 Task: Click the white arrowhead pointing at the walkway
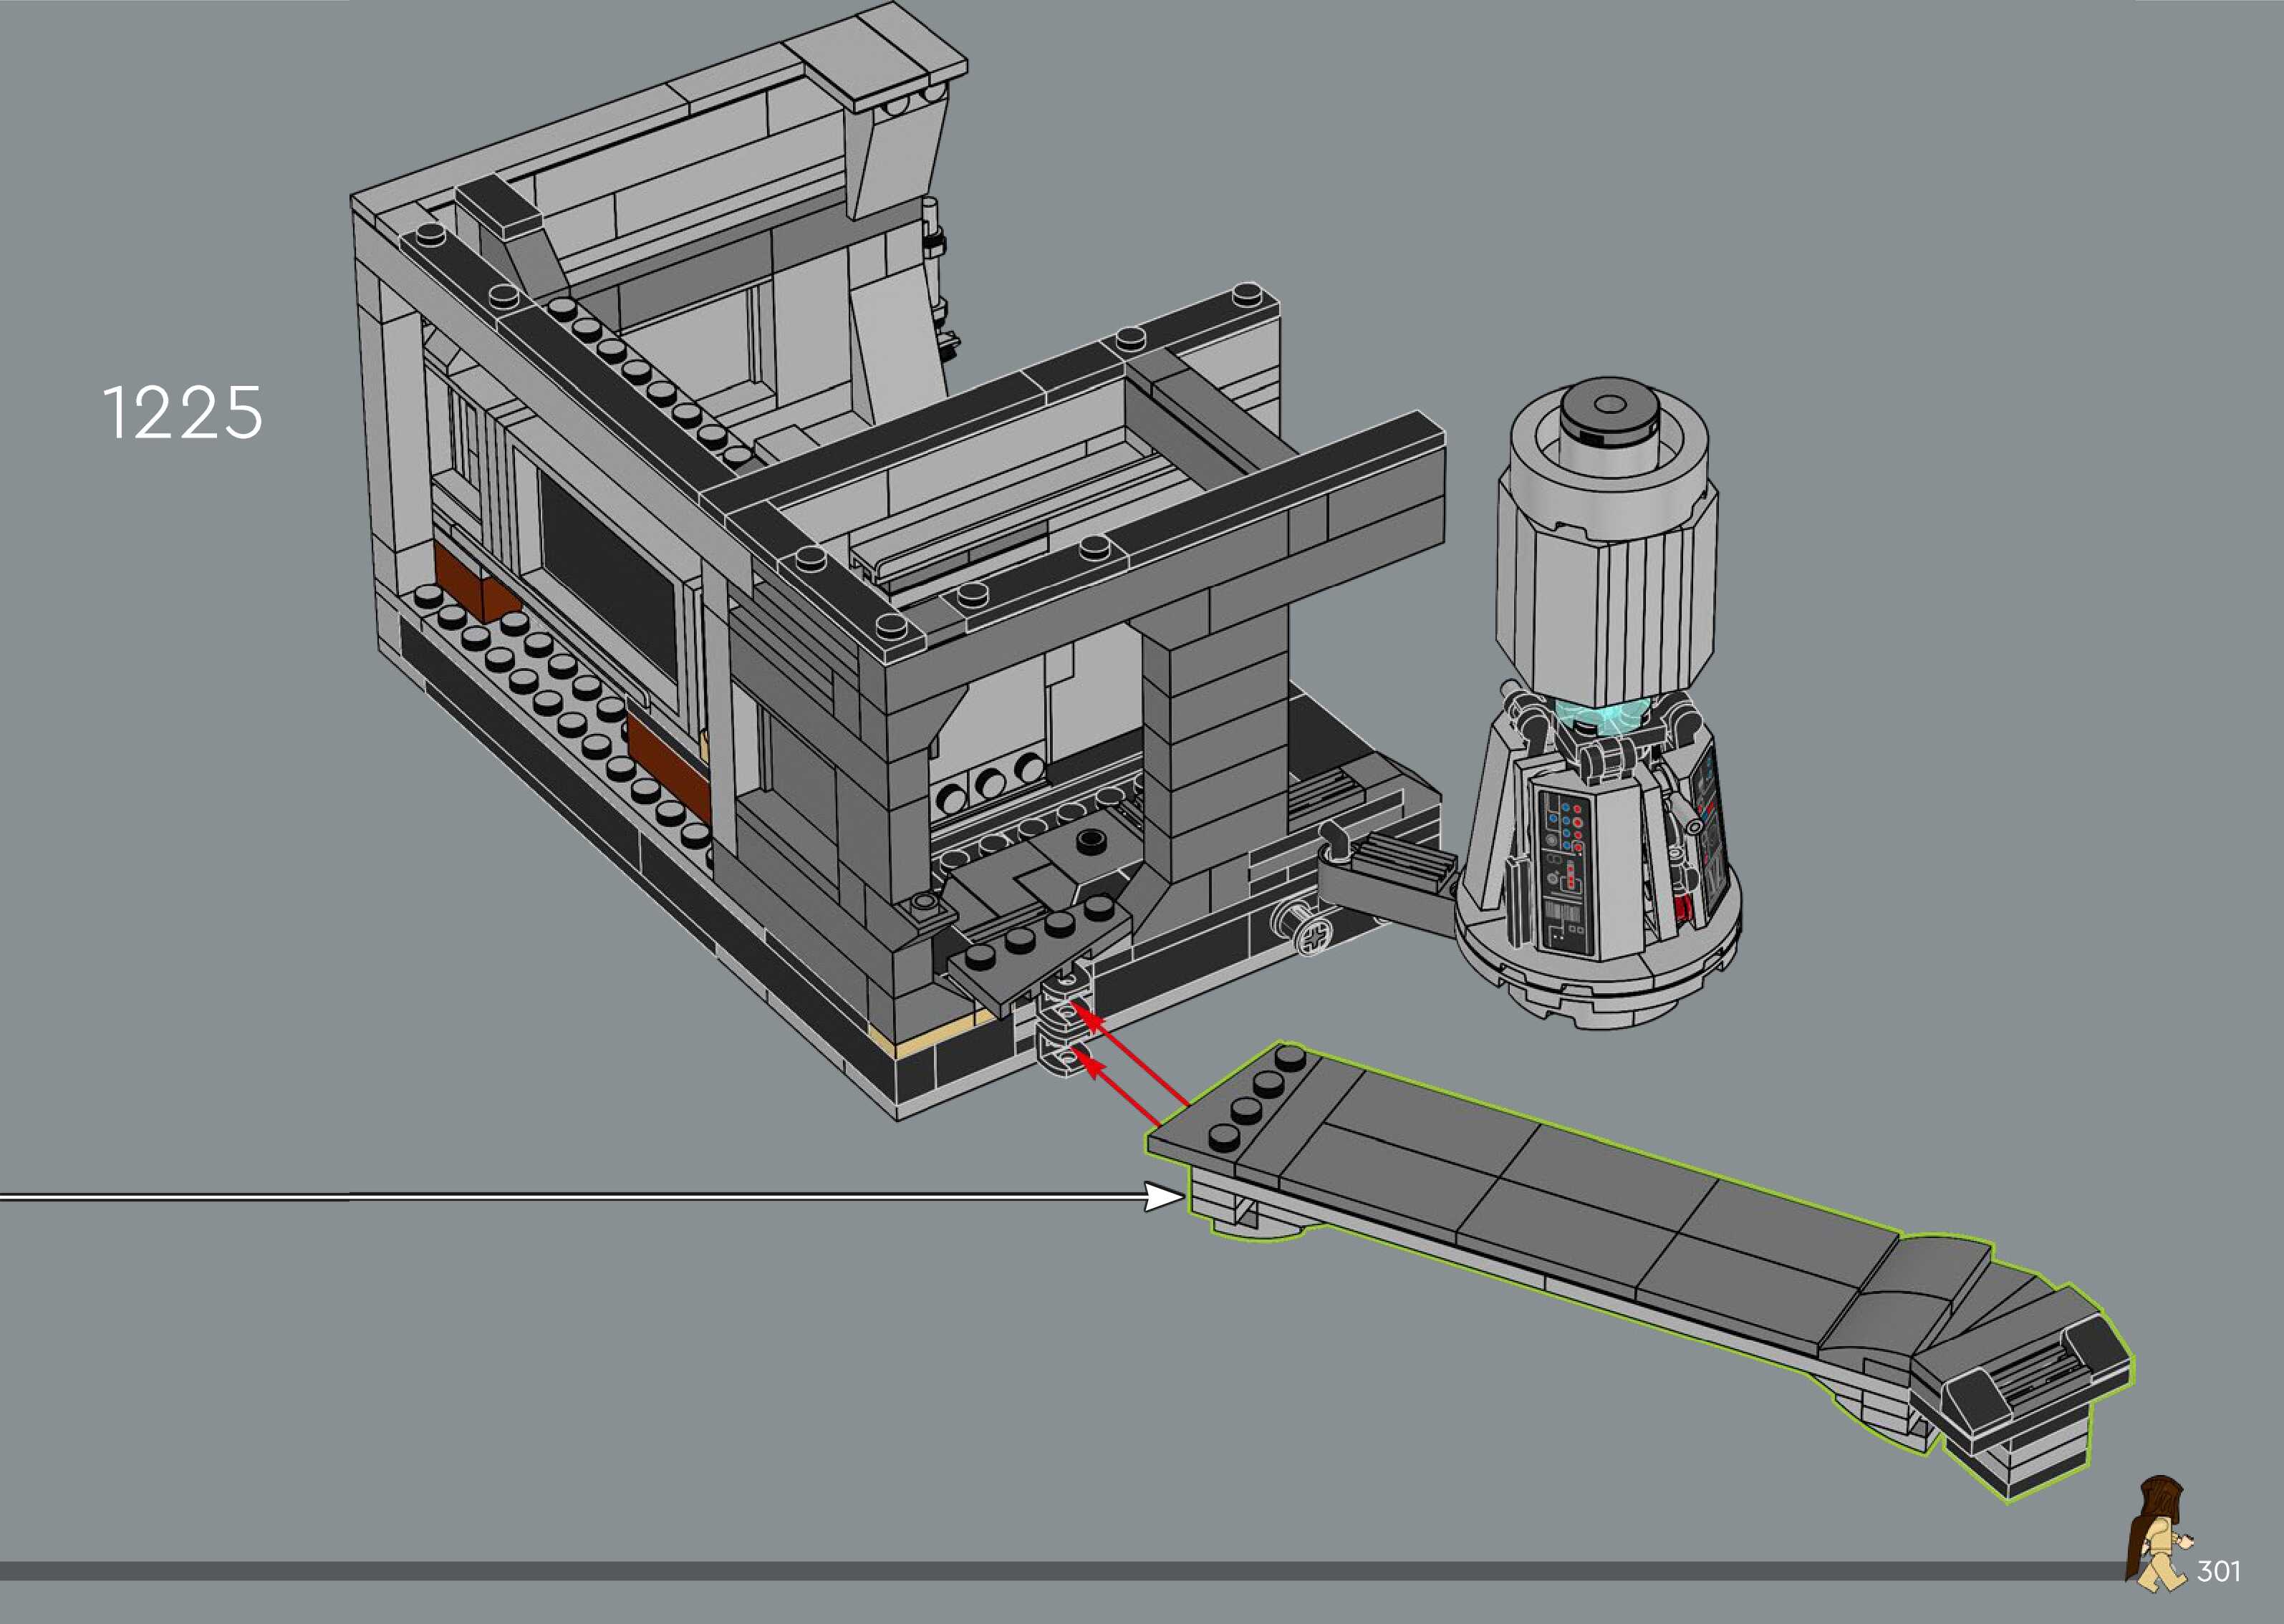point(1163,1197)
